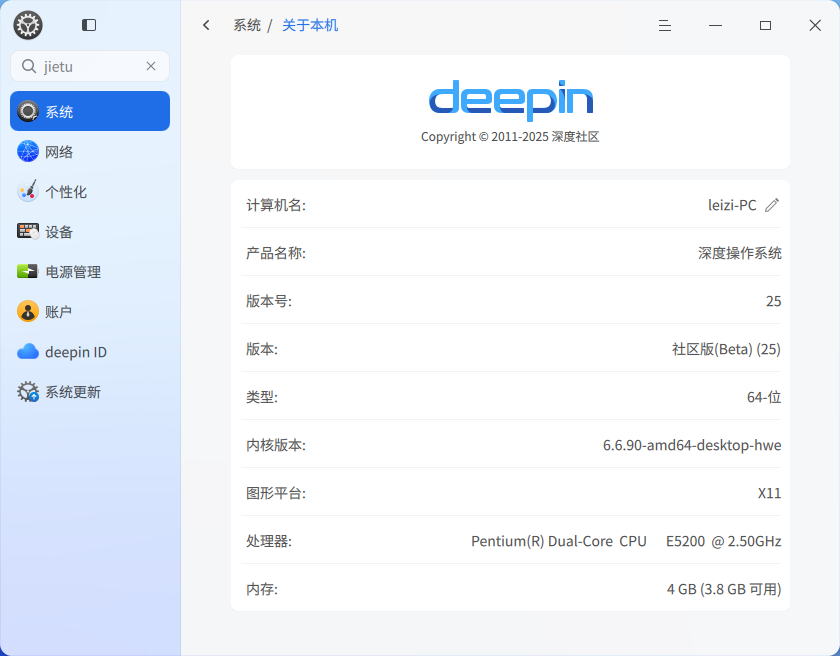
Task: Click the 图形平台 value X11
Action: (x=770, y=493)
